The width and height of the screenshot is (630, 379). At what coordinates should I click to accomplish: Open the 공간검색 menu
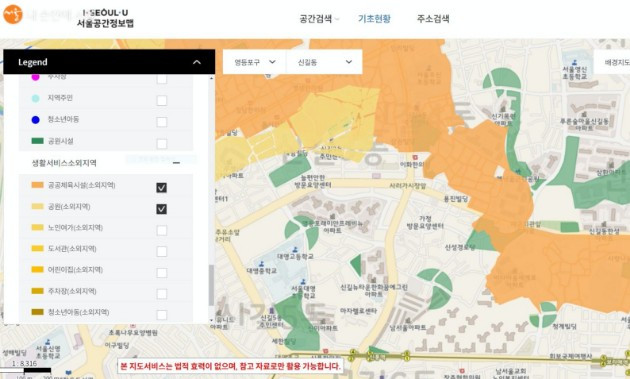(319, 18)
